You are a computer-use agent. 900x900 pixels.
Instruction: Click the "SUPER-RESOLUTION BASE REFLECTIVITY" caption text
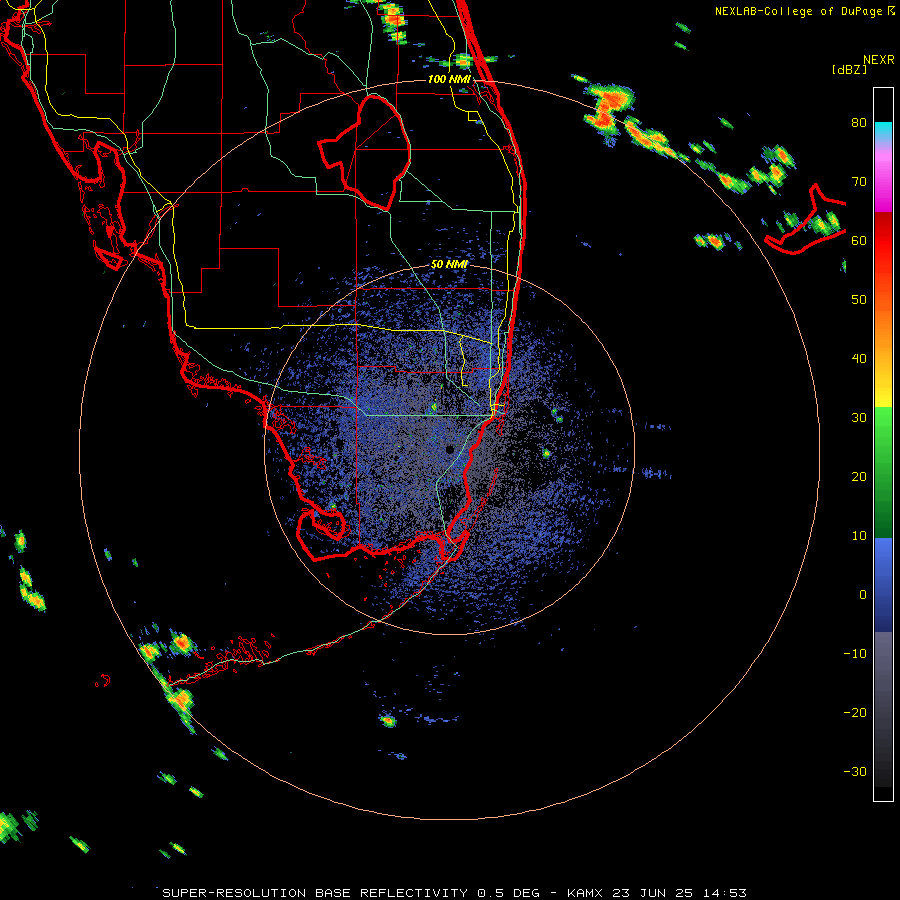pos(315,893)
